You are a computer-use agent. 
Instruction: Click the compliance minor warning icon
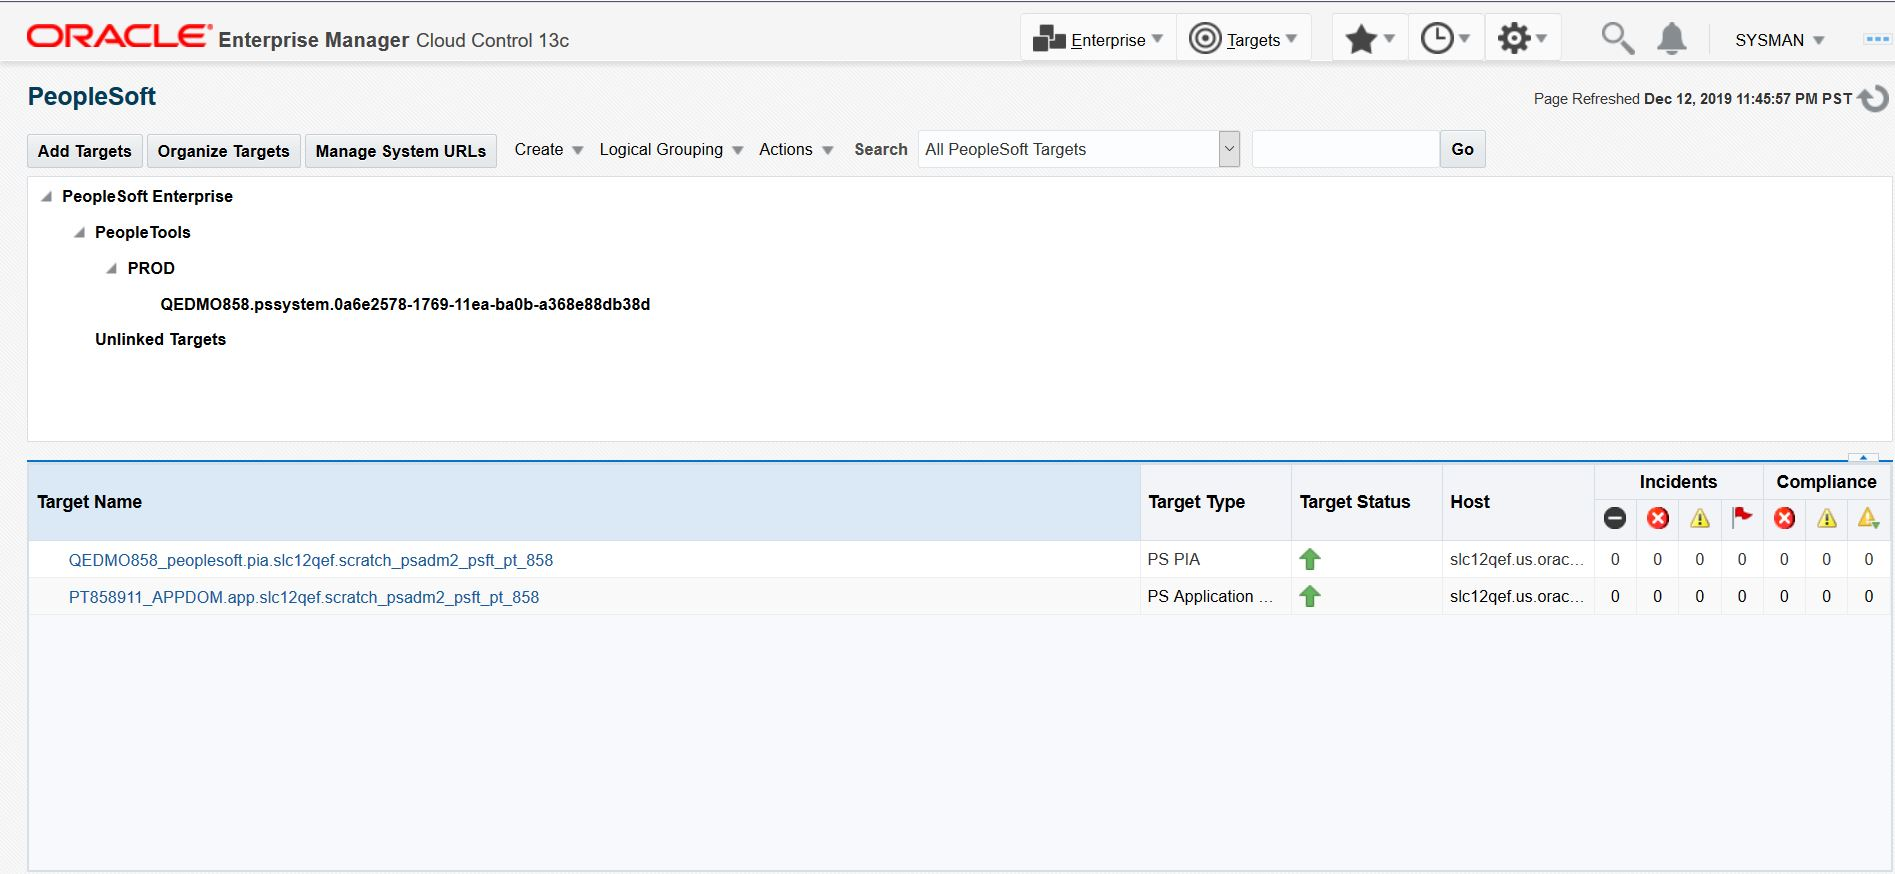pos(1868,518)
